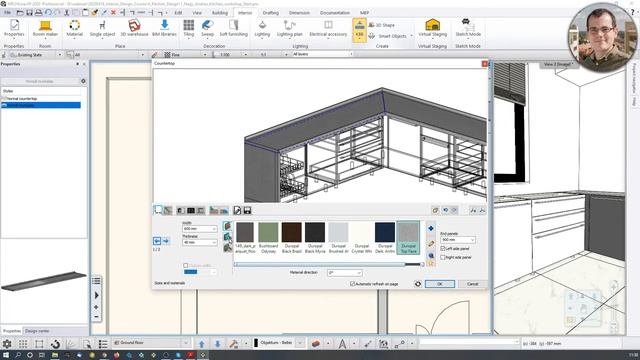Select Duropal Dark Anthracite blue swatch
Viewport: 640px width, 360px height.
point(385,238)
